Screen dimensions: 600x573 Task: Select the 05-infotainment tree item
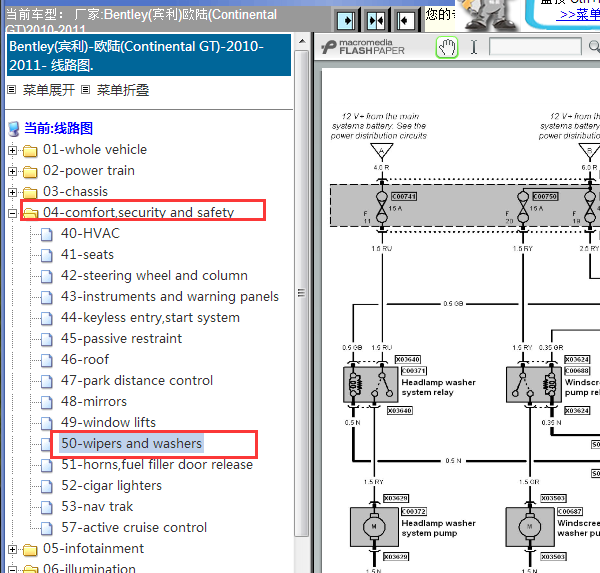coord(93,549)
